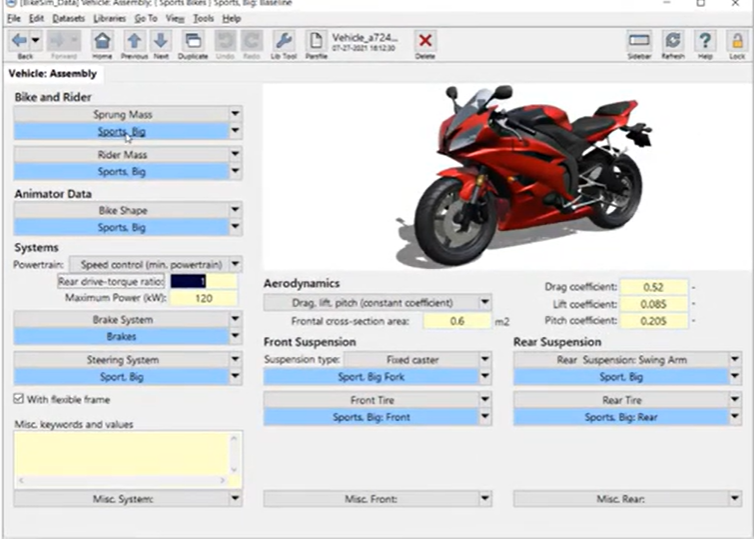Open the Sports, Big: Front tire link
Screen dimensions: 754x541
[371, 417]
